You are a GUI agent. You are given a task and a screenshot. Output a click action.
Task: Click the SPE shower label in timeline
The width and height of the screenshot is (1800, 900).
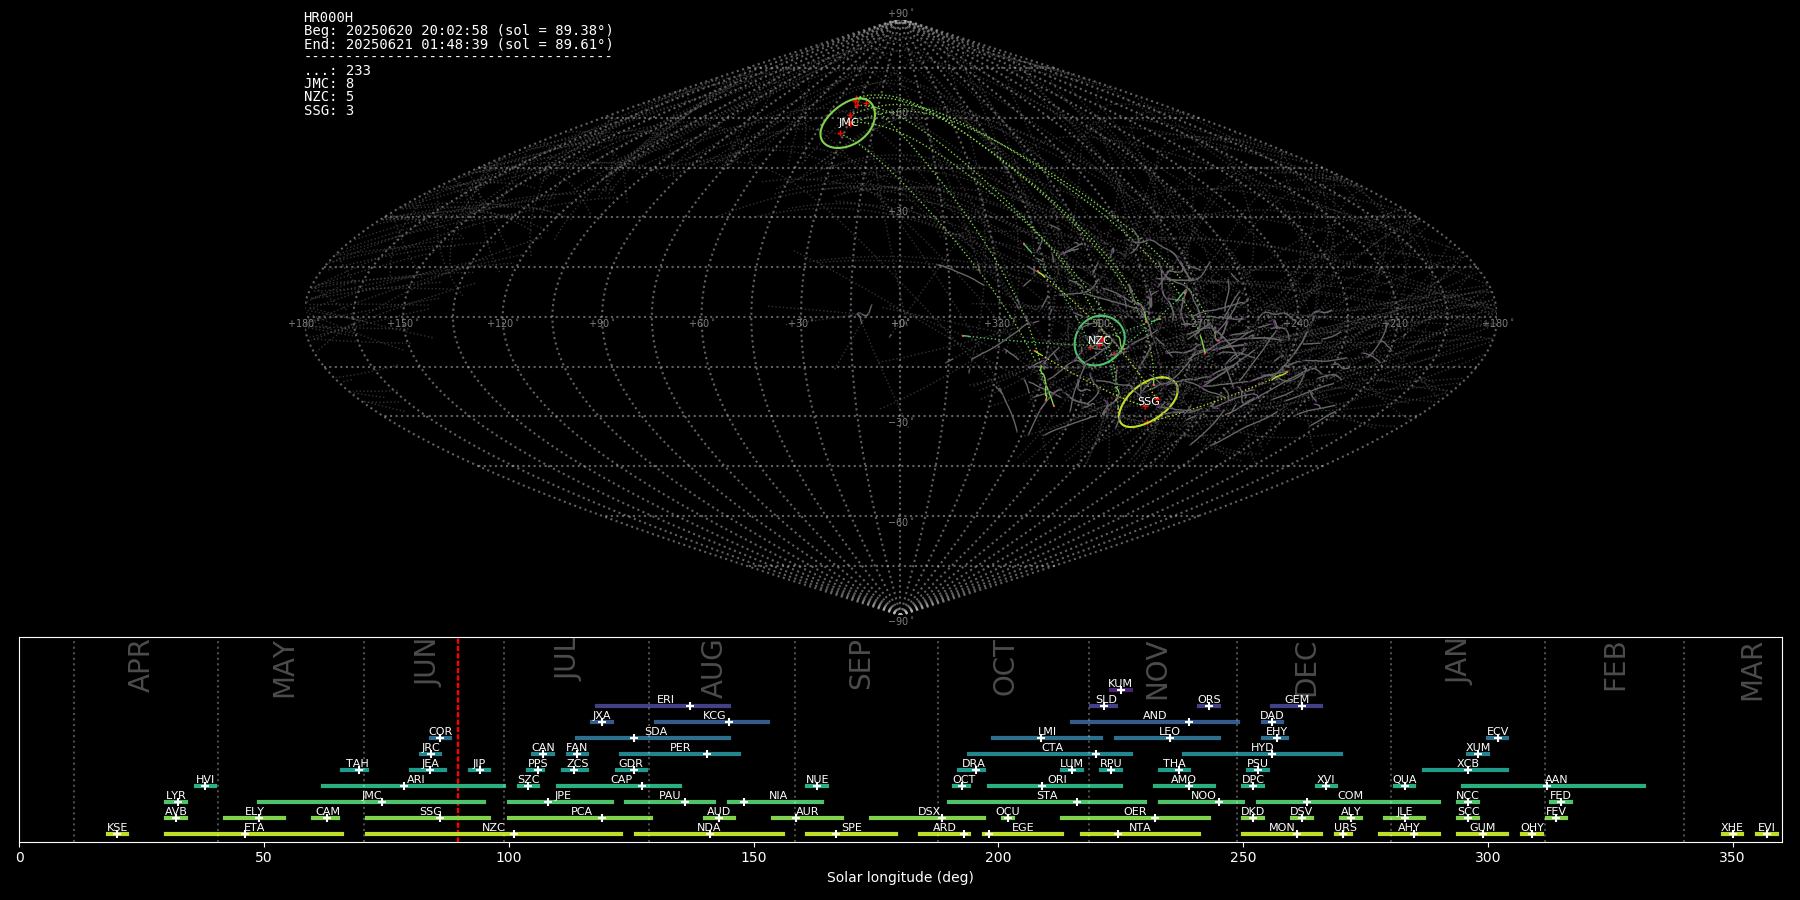click(852, 828)
